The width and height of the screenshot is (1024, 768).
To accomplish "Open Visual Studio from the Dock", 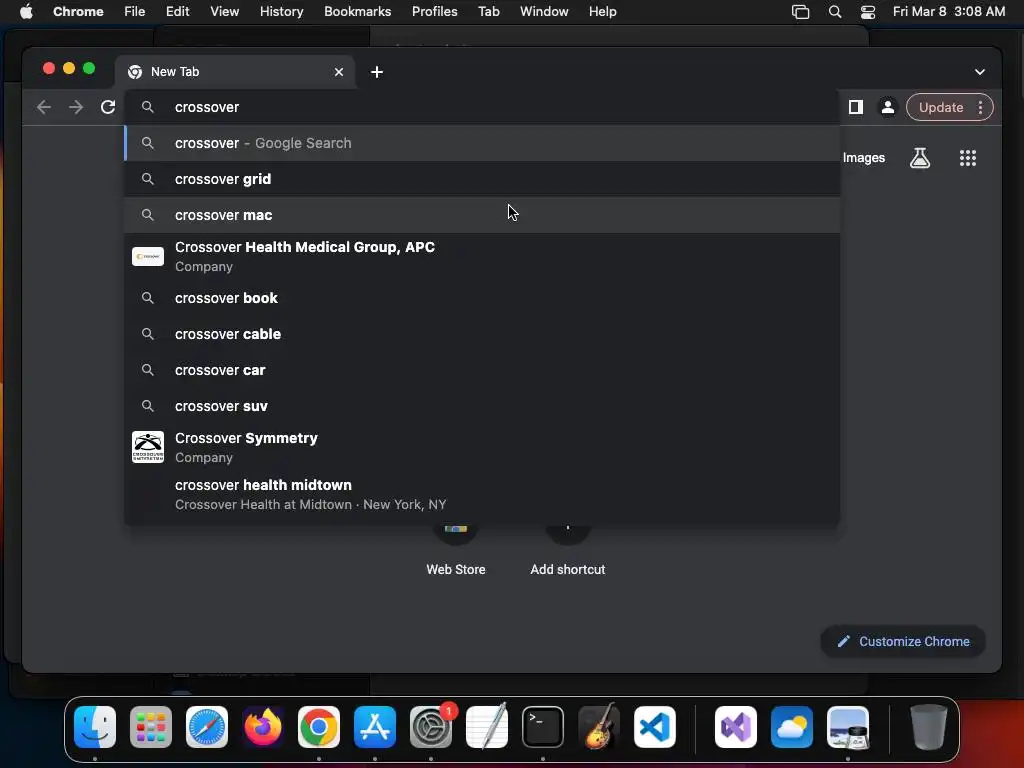I will pos(736,727).
